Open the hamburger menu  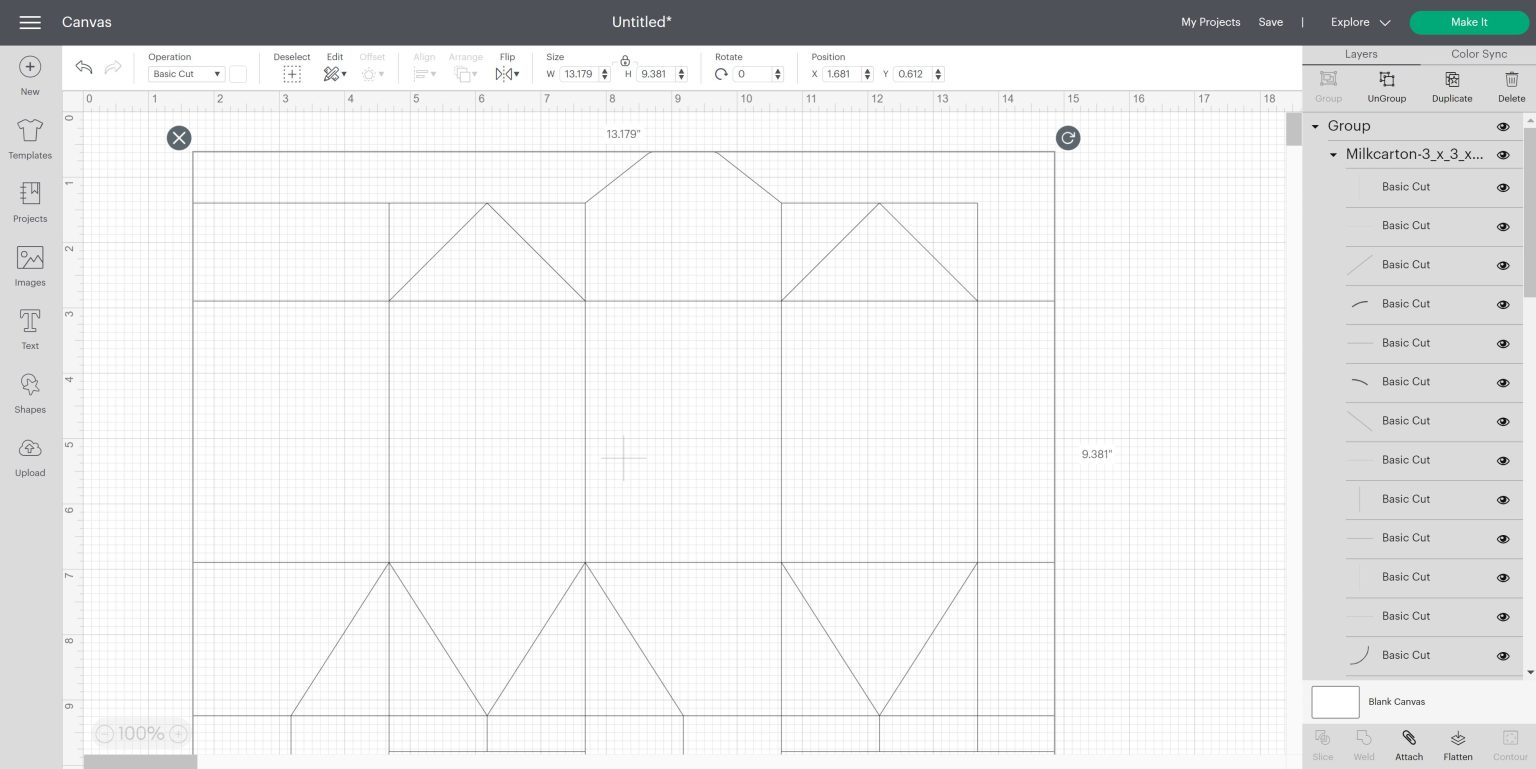(x=30, y=22)
